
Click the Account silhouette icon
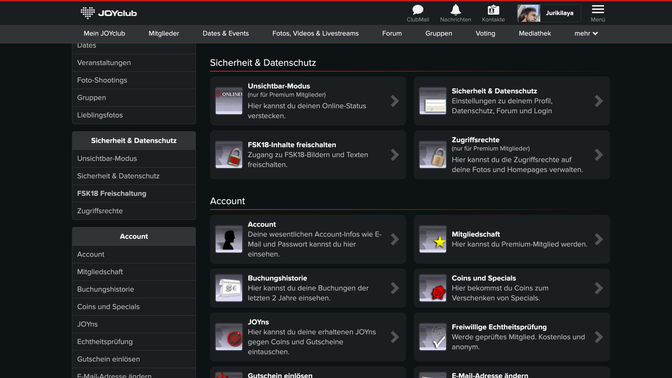tap(229, 239)
